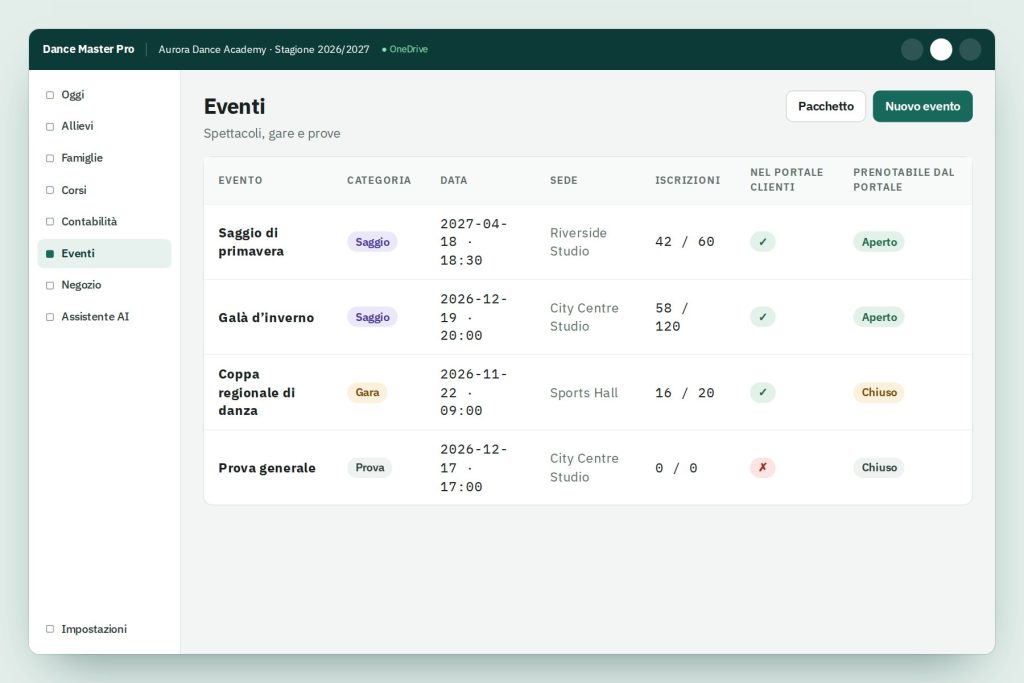The width and height of the screenshot is (1024, 683).
Task: Click the square icon beside Negozio
Action: [50, 285]
